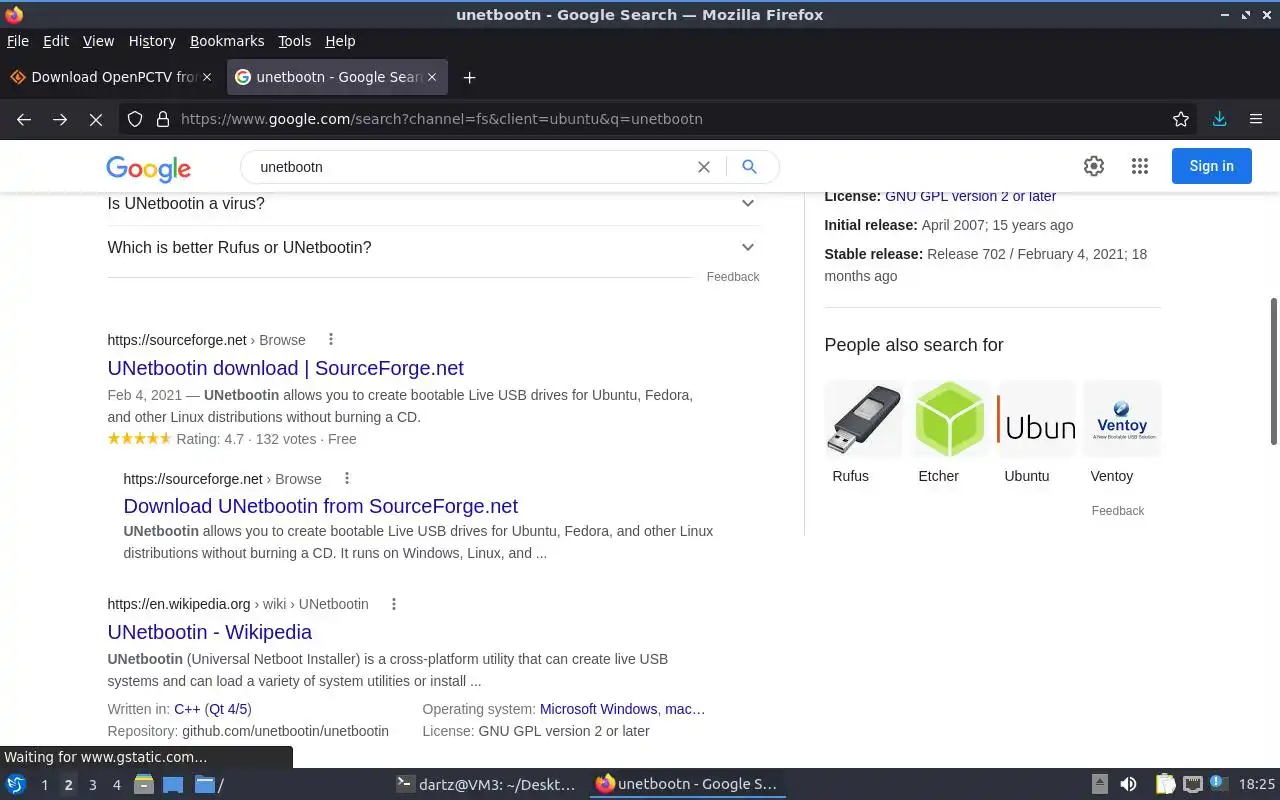The height and width of the screenshot is (800, 1280).
Task: Show desktop from the taskbar
Action: [x=173, y=785]
